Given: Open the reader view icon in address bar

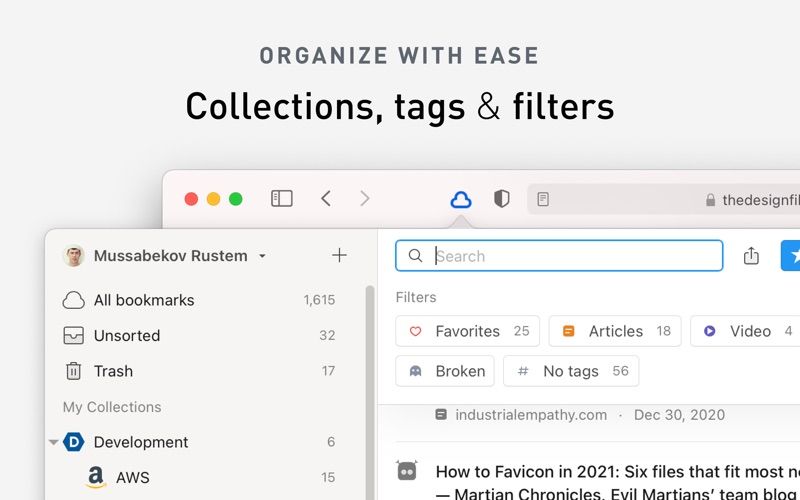Looking at the screenshot, I should tap(543, 199).
